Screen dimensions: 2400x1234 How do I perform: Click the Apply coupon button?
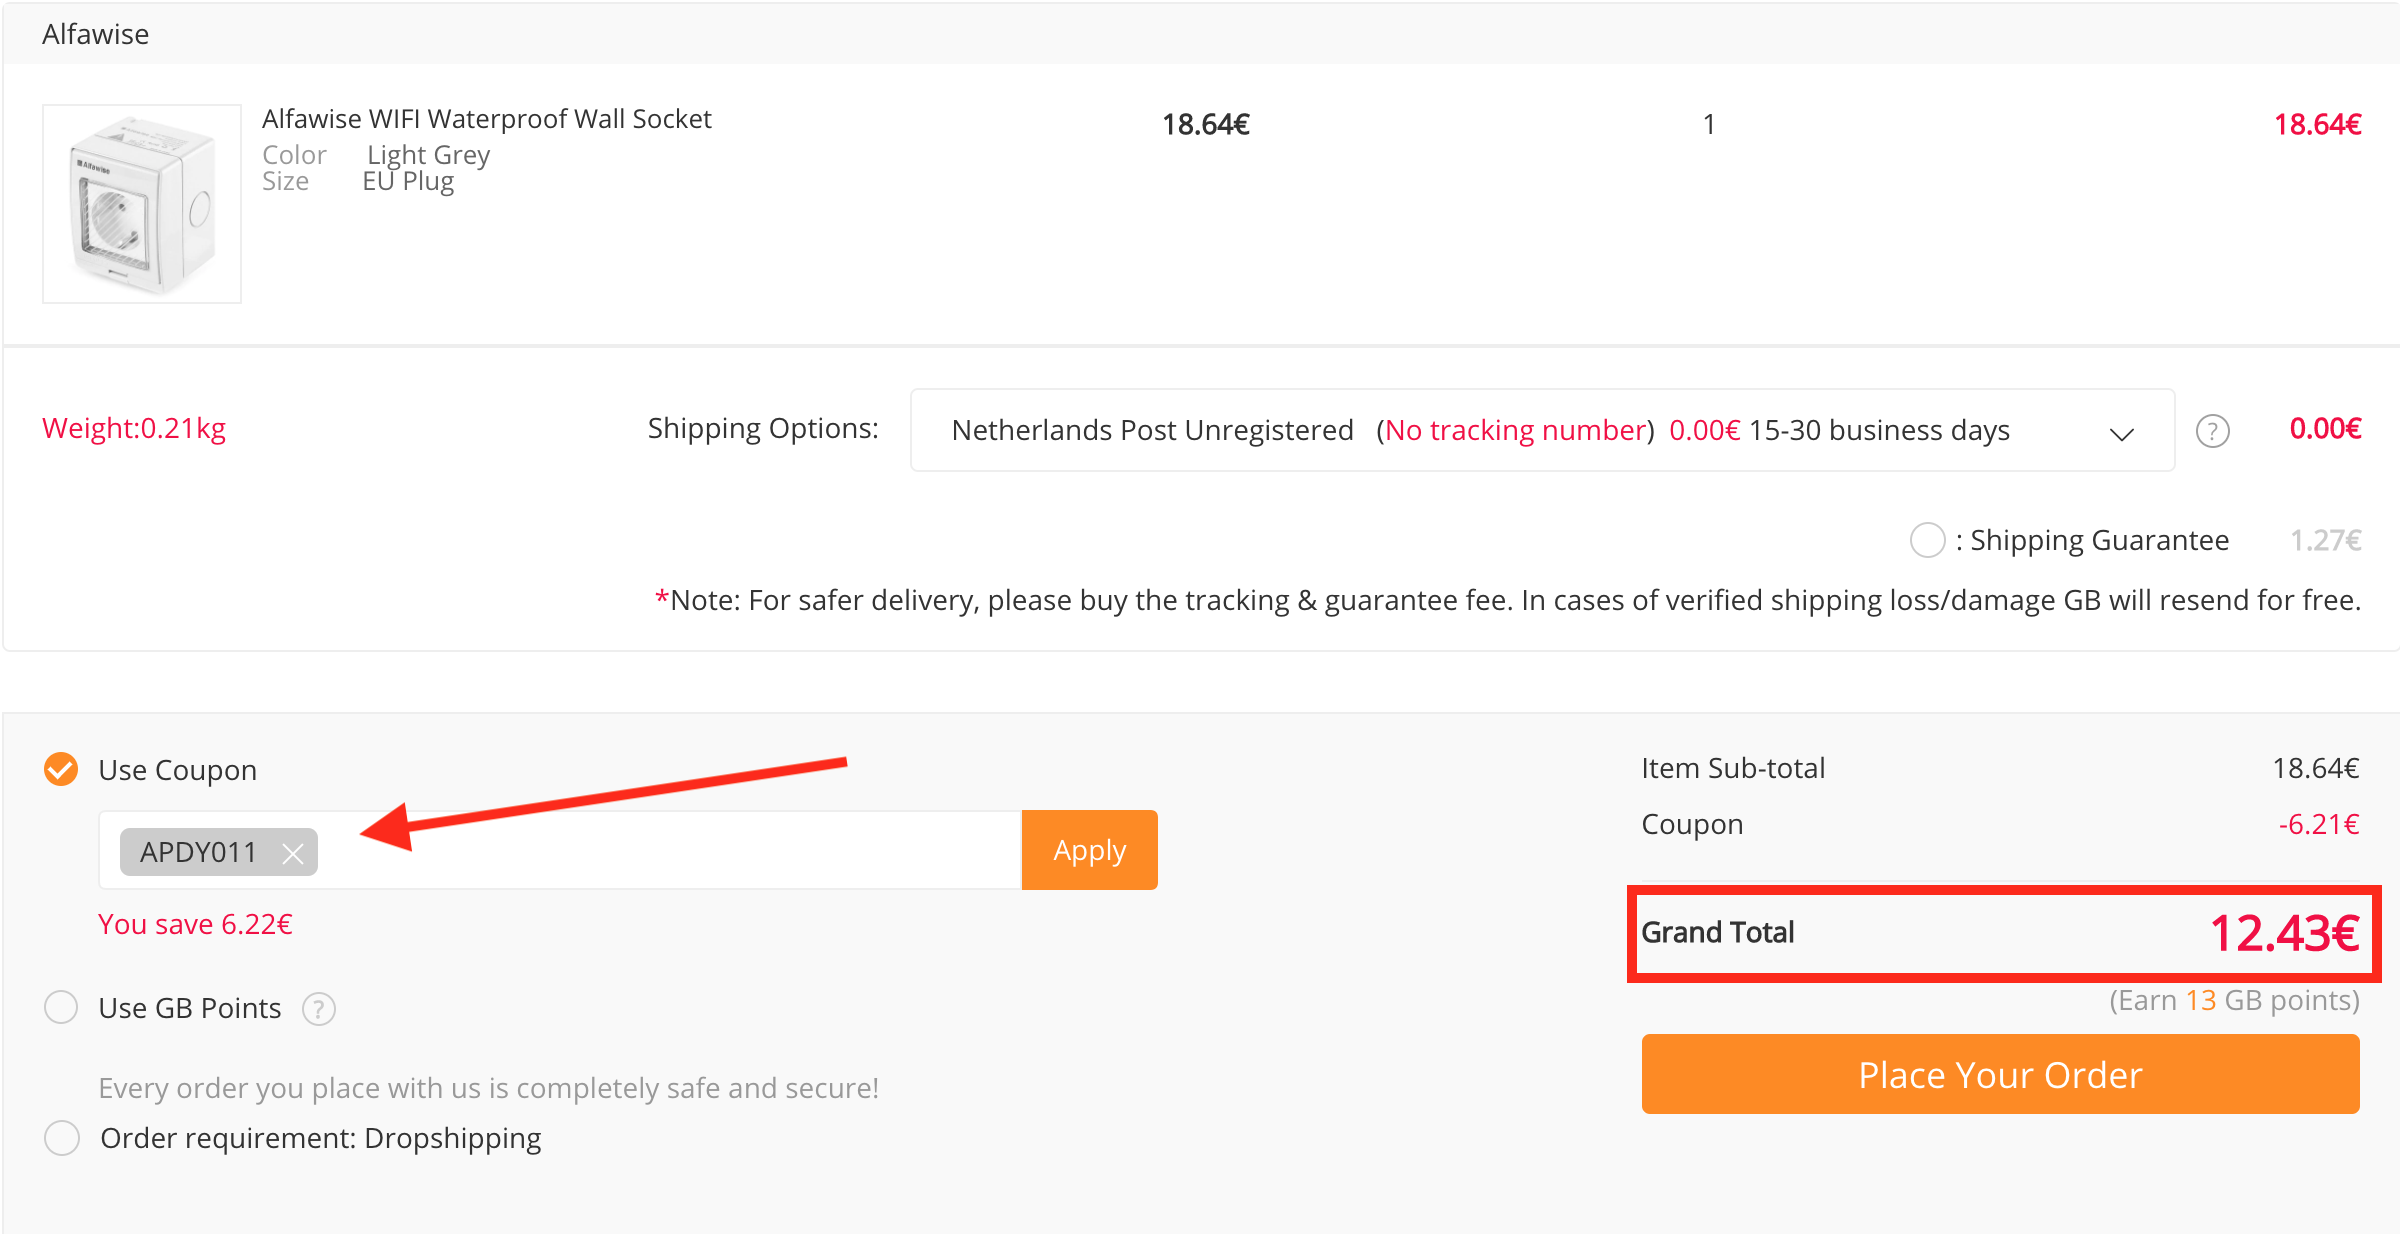click(x=1089, y=850)
